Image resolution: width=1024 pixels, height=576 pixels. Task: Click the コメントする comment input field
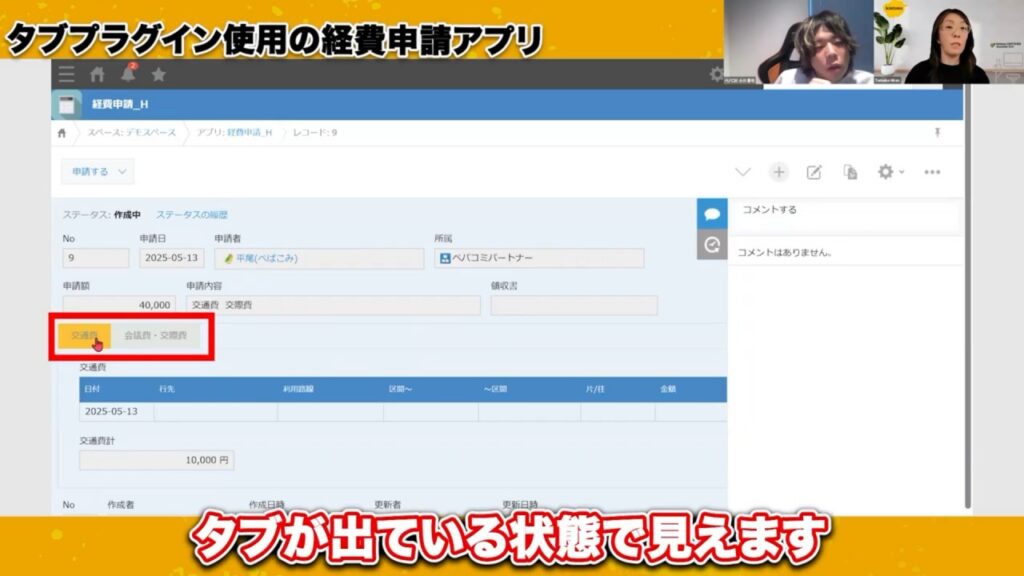[845, 213]
